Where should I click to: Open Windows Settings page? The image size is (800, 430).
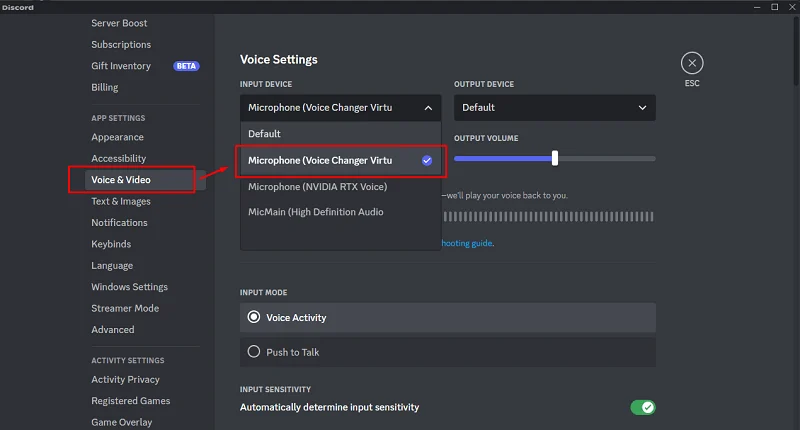coord(130,287)
